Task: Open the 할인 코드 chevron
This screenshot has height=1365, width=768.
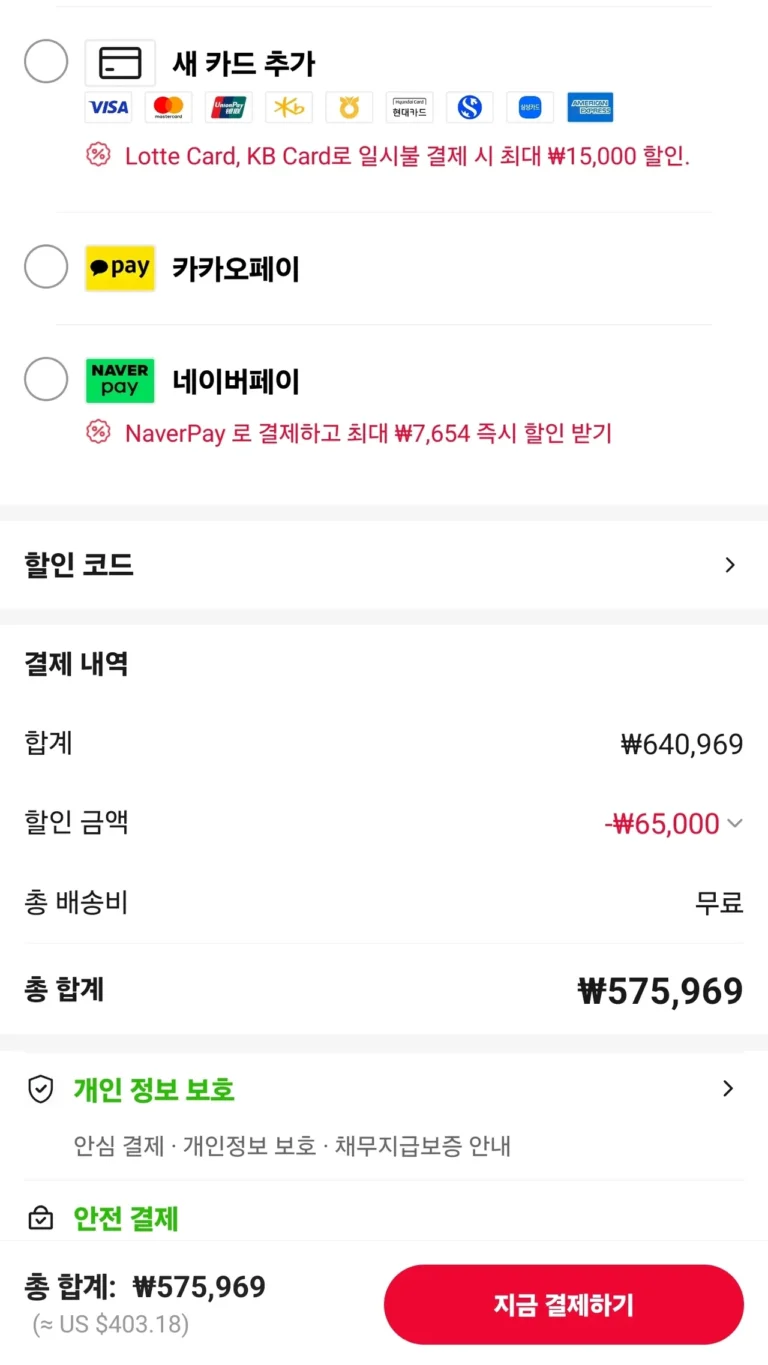Action: coord(729,565)
